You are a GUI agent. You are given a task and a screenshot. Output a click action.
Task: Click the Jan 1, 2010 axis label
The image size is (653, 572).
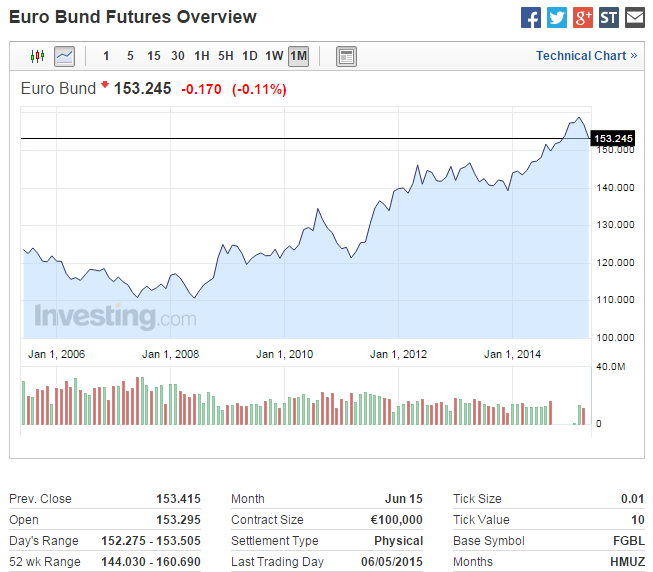click(x=284, y=354)
